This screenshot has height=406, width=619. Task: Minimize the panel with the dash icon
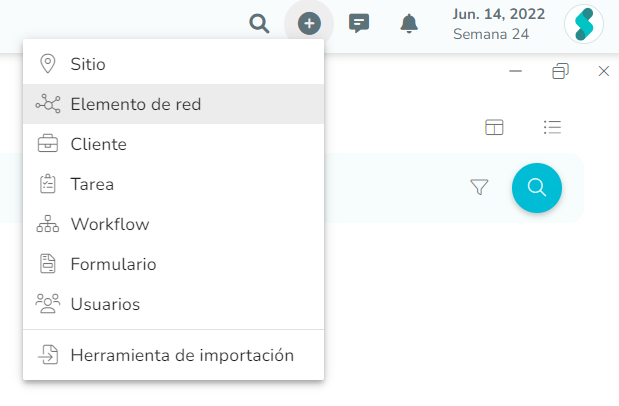click(516, 71)
